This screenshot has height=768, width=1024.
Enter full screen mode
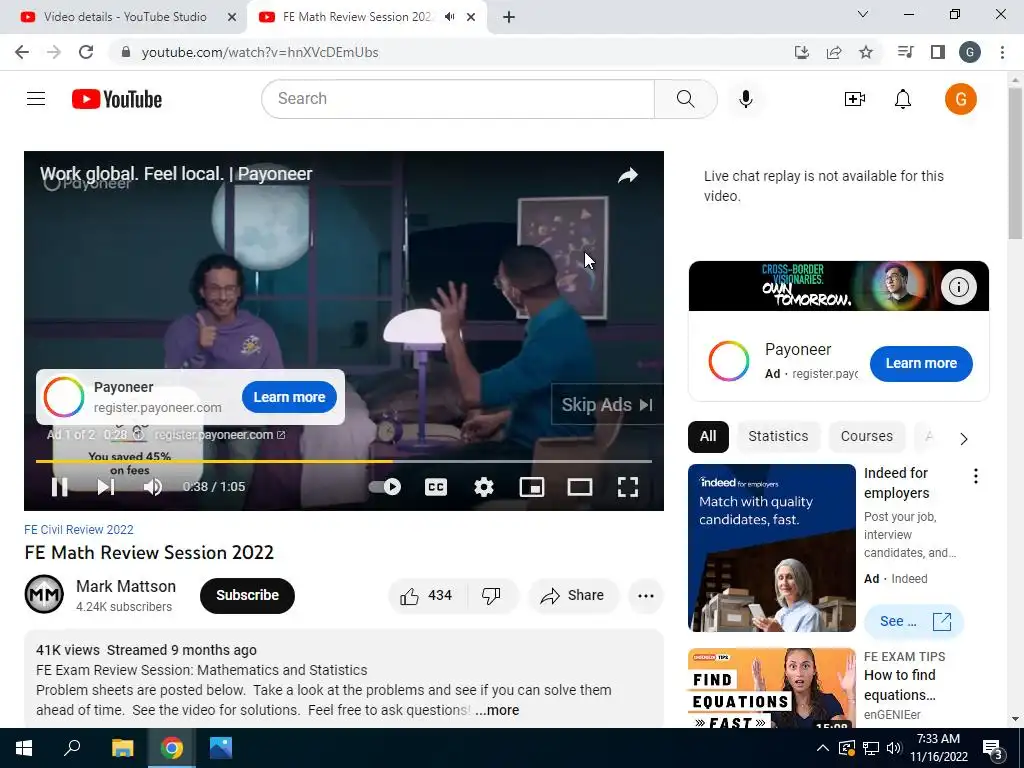coord(628,487)
